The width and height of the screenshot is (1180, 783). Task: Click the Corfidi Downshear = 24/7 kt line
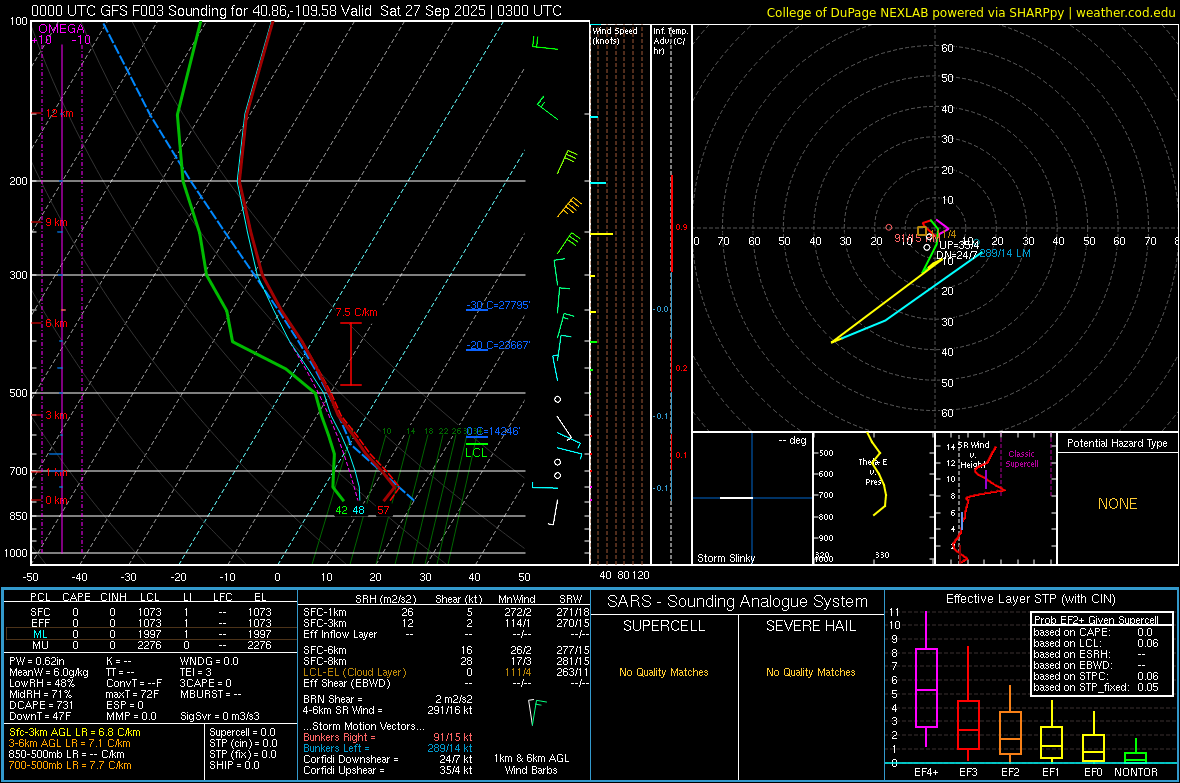click(x=388, y=759)
